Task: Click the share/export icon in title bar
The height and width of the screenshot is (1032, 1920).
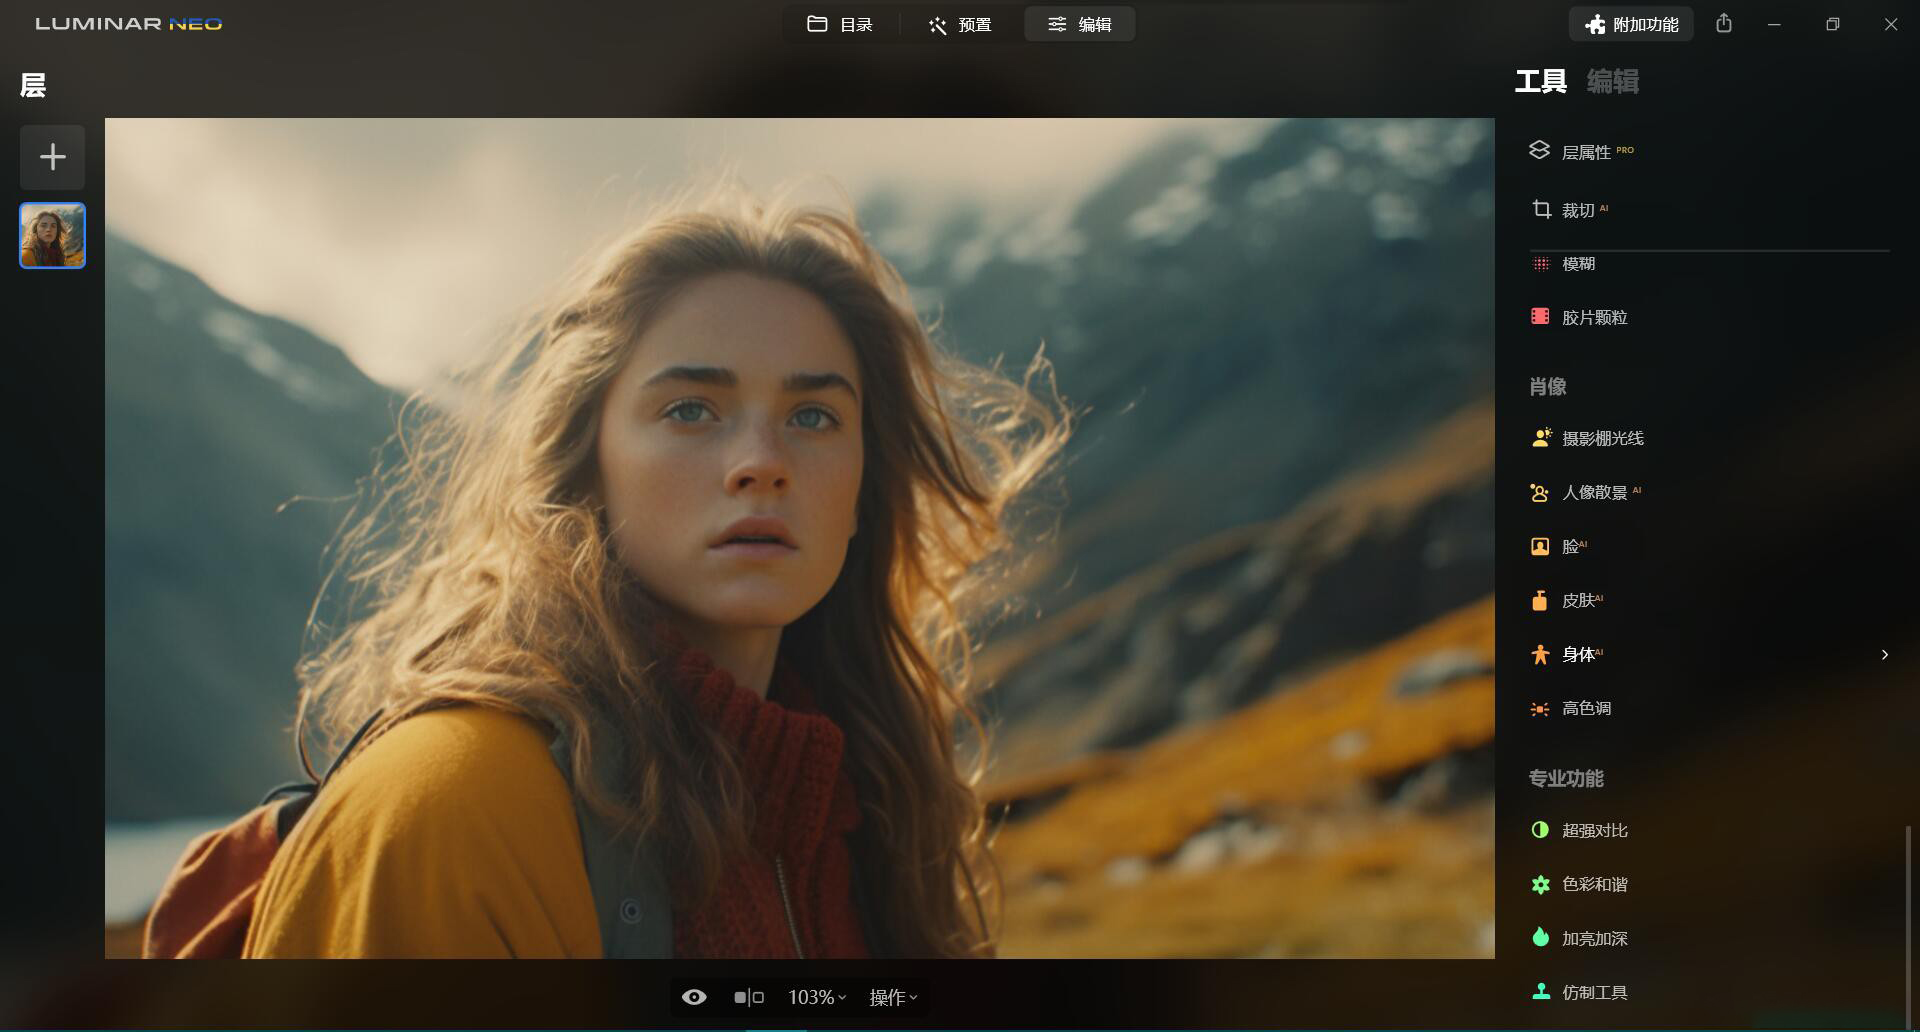Action: tap(1723, 24)
